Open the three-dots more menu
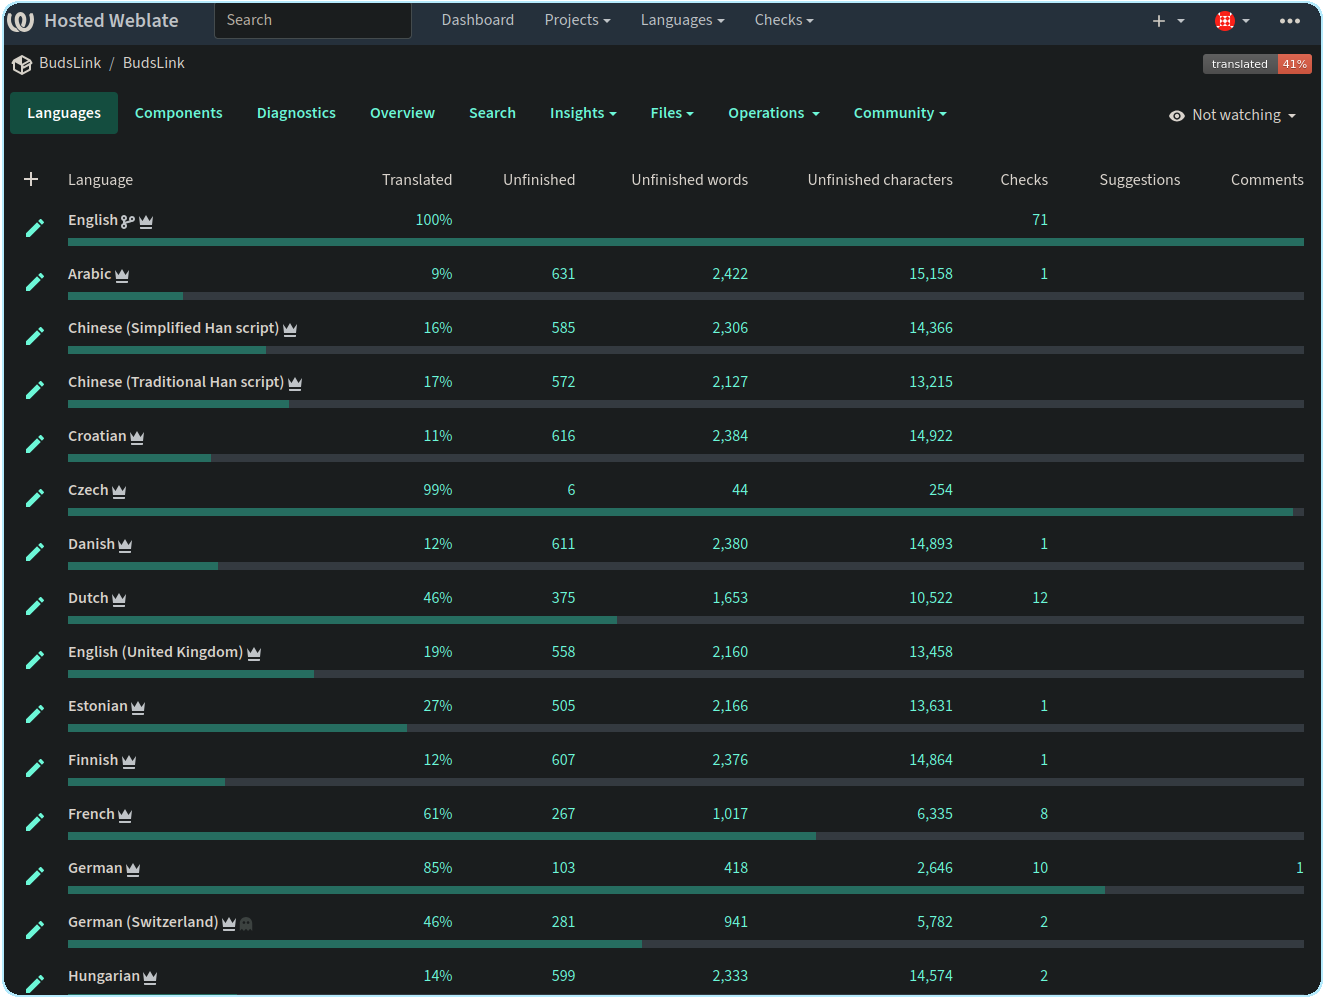This screenshot has height=998, width=1325. pos(1290,21)
